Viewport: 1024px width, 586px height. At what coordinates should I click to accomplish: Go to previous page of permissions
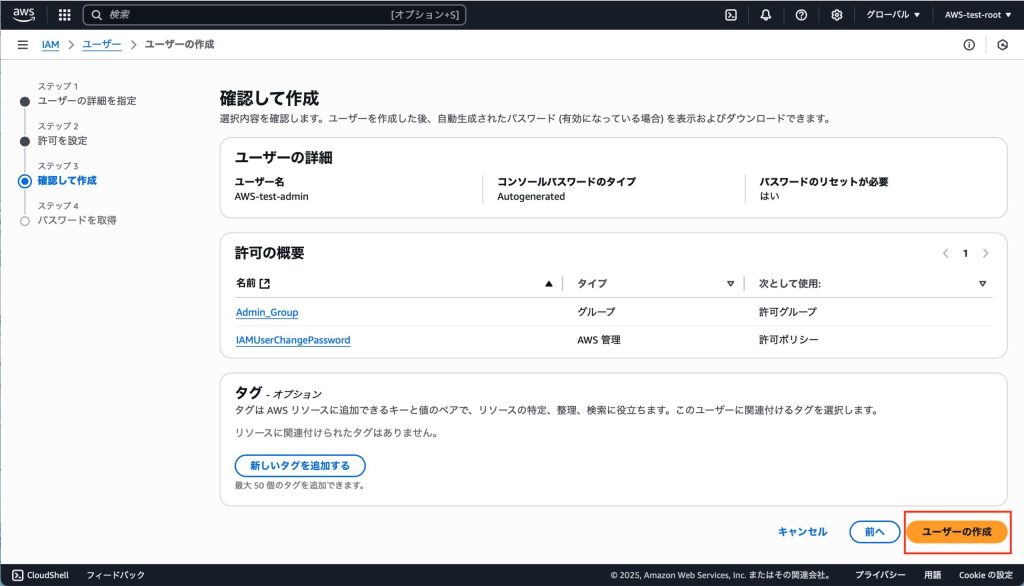pos(945,253)
